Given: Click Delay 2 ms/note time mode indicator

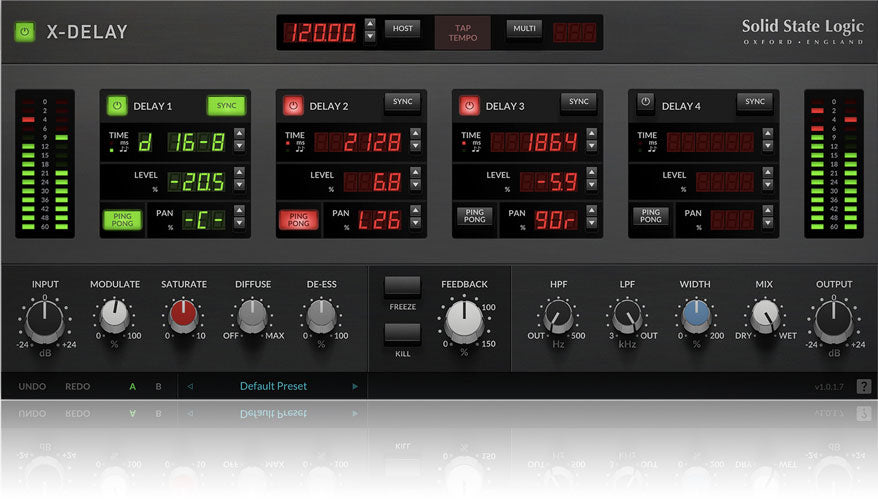Looking at the screenshot, I should point(295,147).
